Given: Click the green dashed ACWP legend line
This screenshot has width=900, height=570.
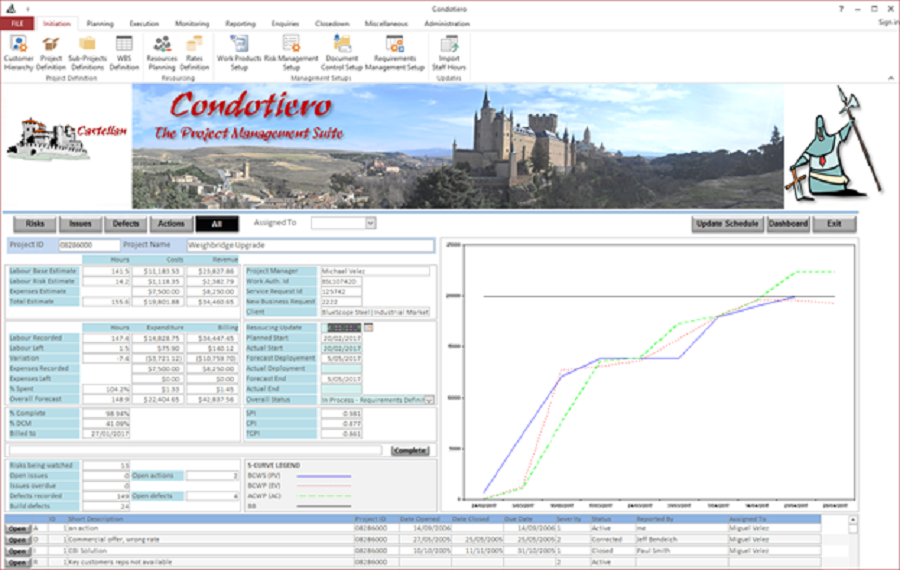Looking at the screenshot, I should pyautogui.click(x=324, y=496).
